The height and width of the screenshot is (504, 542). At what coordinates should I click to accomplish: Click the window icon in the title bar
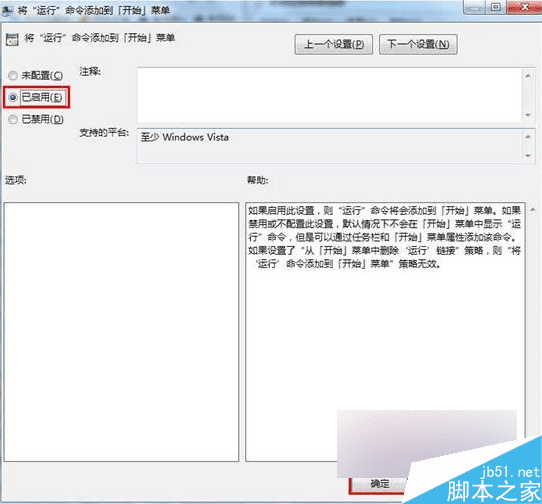pos(7,10)
